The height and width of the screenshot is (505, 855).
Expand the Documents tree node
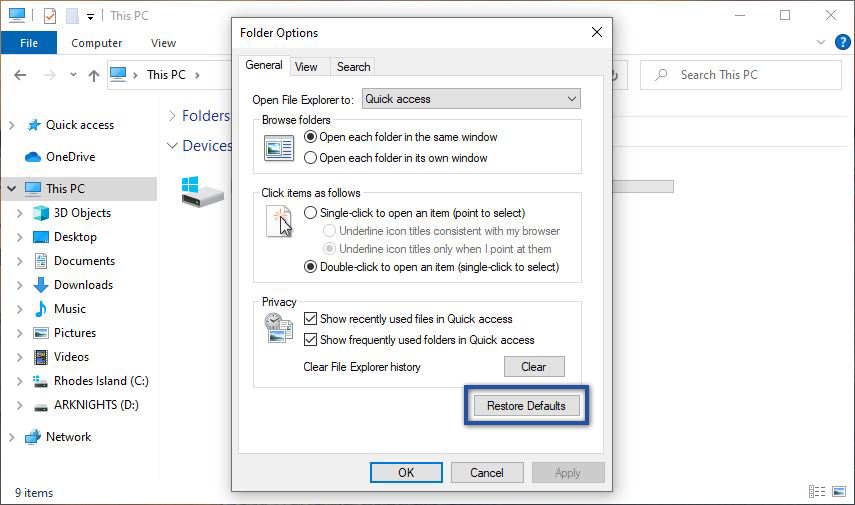20,261
